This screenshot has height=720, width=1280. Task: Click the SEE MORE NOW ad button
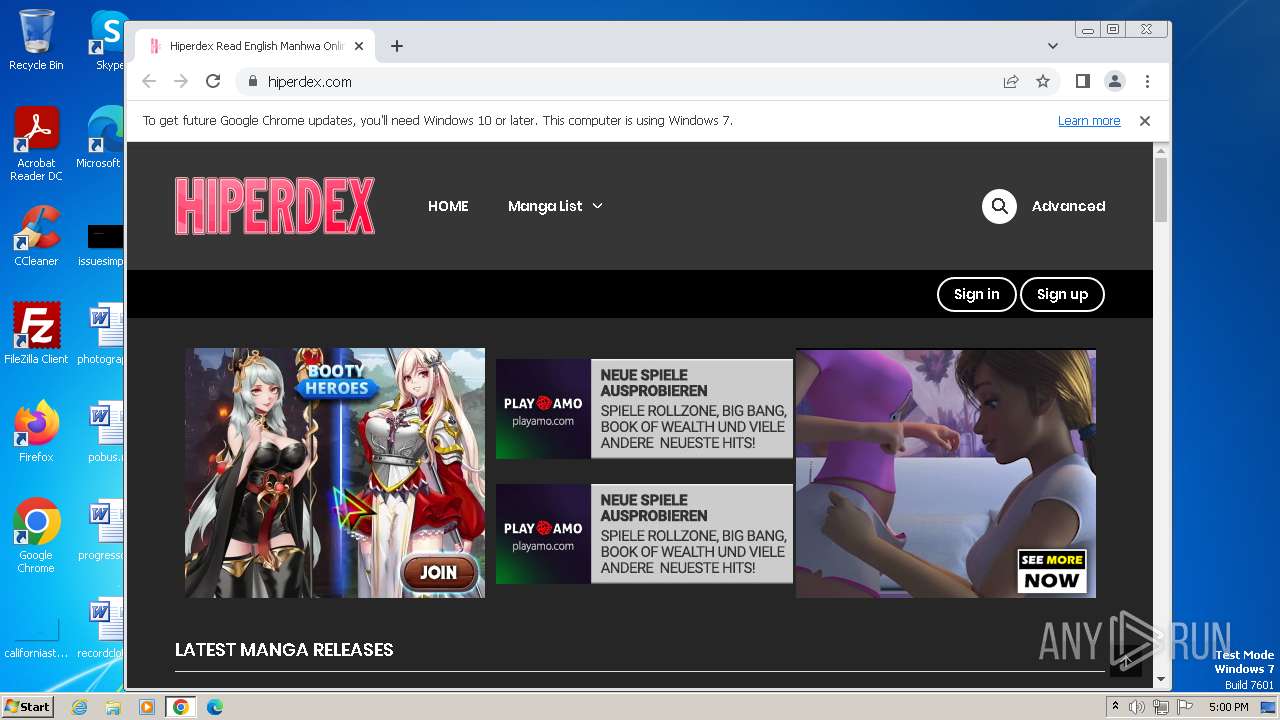coord(1051,571)
